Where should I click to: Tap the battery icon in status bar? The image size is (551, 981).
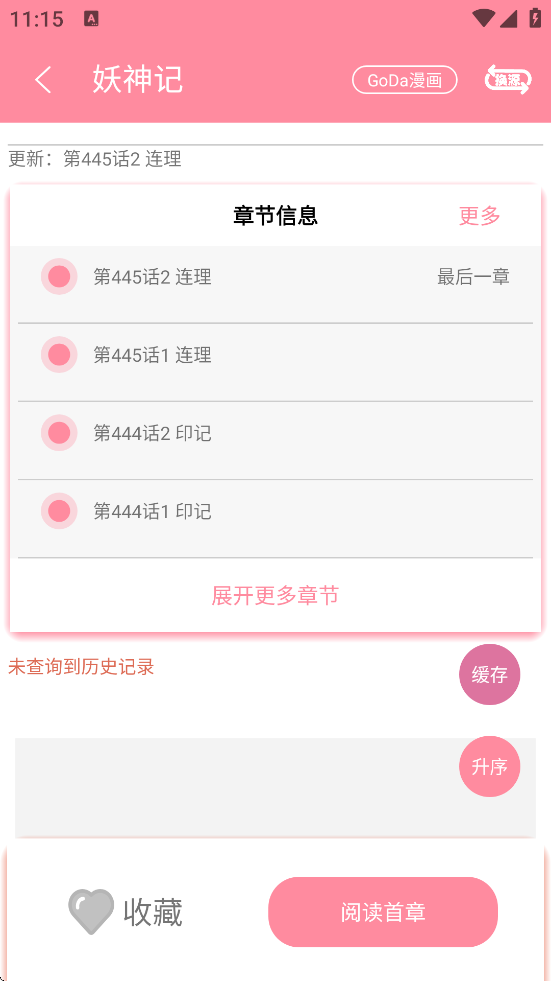pos(535,18)
